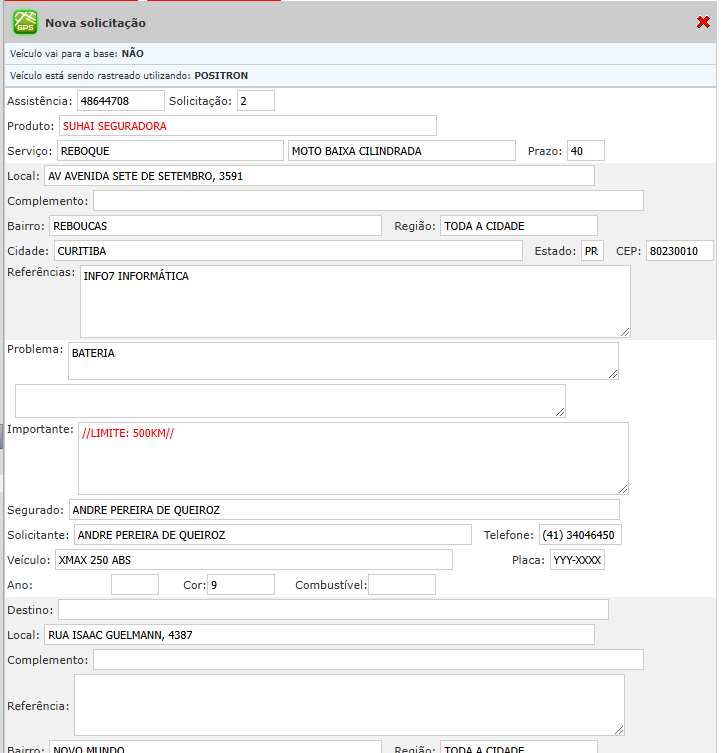The width and height of the screenshot is (727, 753).
Task: Click the empty Destino field
Action: click(333, 610)
